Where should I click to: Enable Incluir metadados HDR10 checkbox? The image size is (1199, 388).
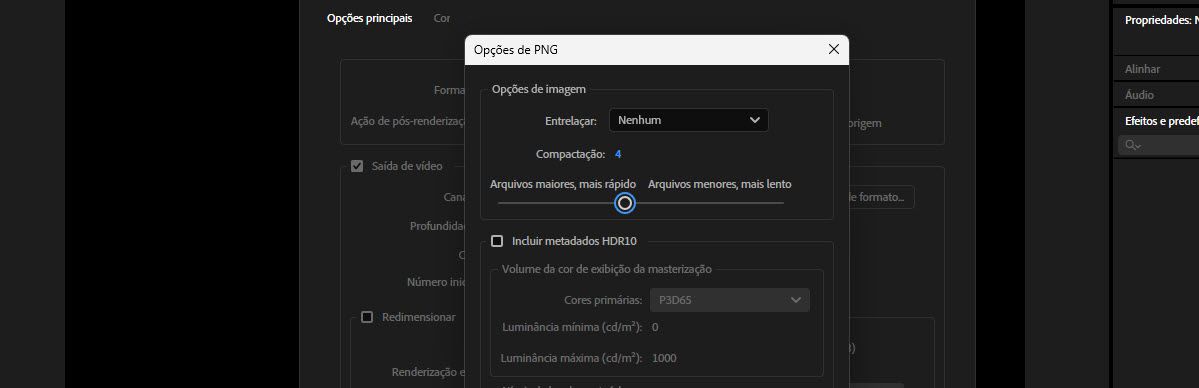click(497, 241)
